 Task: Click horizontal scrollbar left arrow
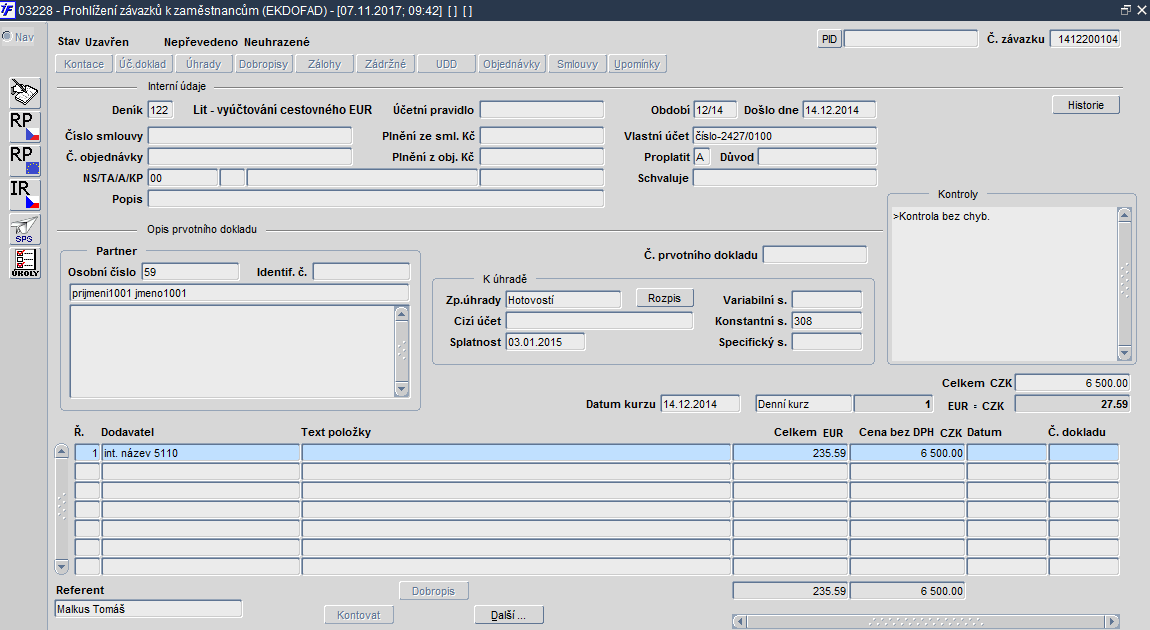[739, 621]
